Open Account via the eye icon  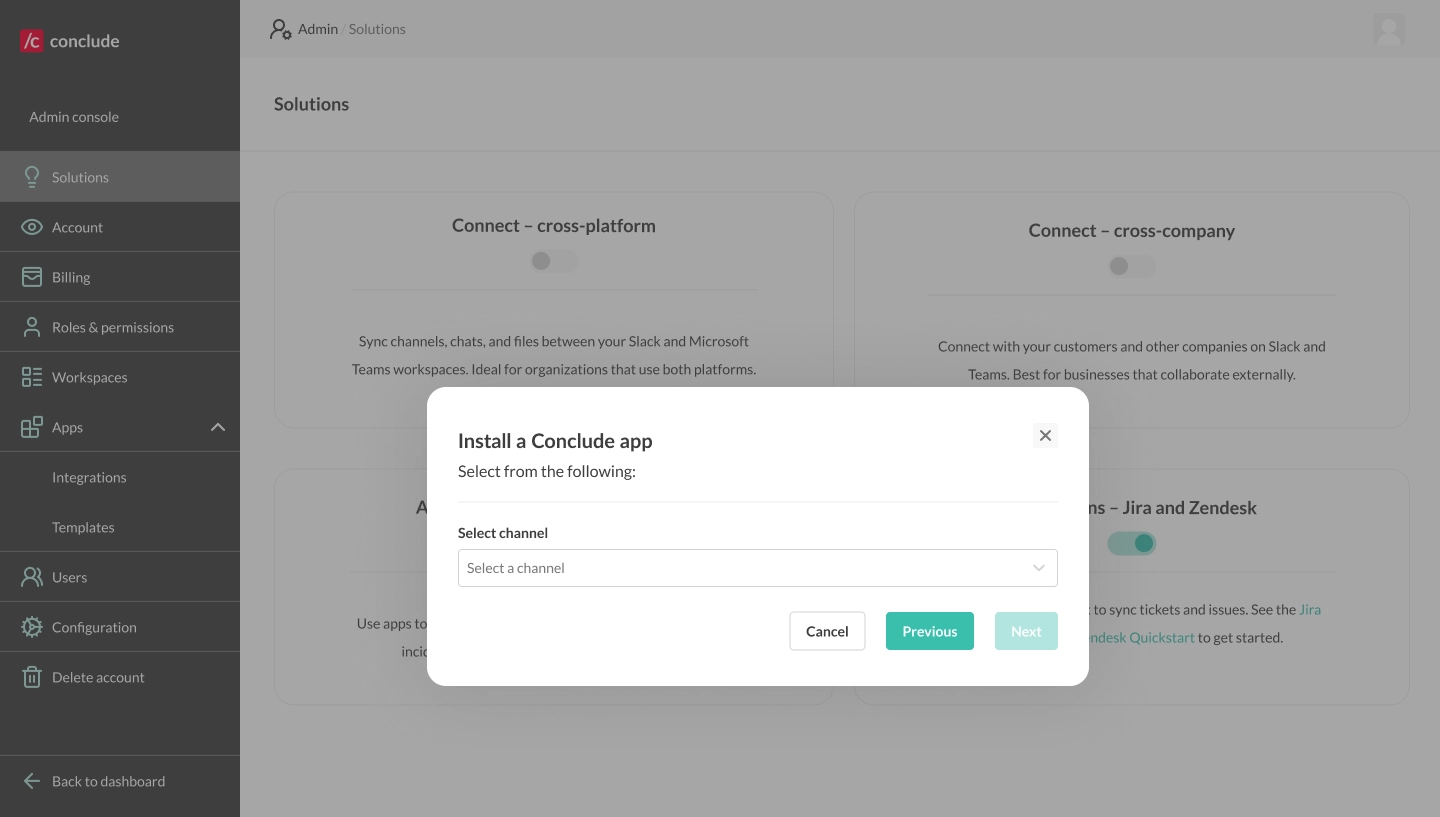coord(32,227)
